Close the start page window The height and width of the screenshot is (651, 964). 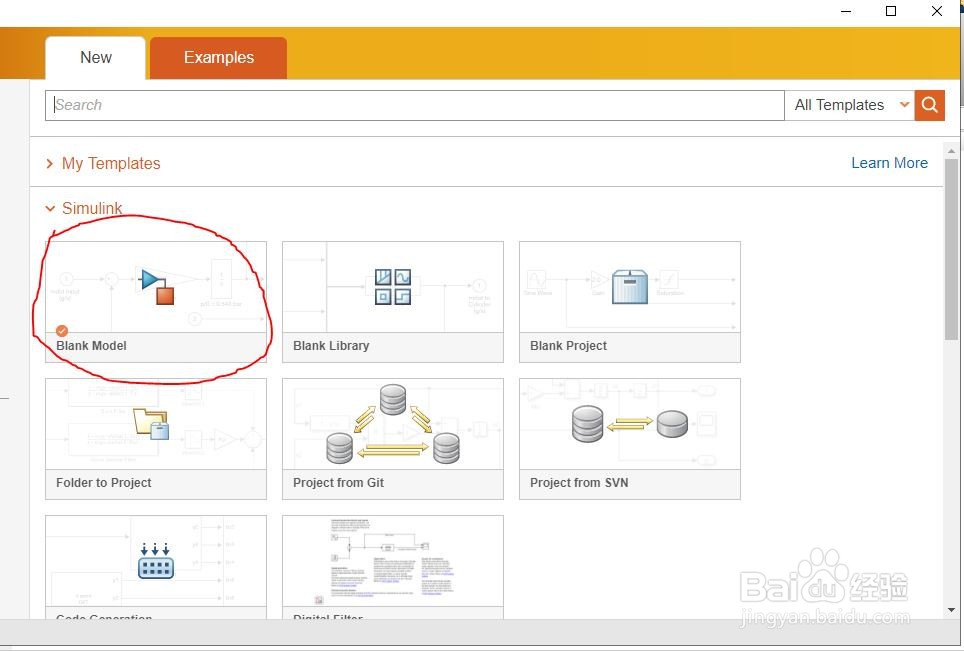(936, 11)
